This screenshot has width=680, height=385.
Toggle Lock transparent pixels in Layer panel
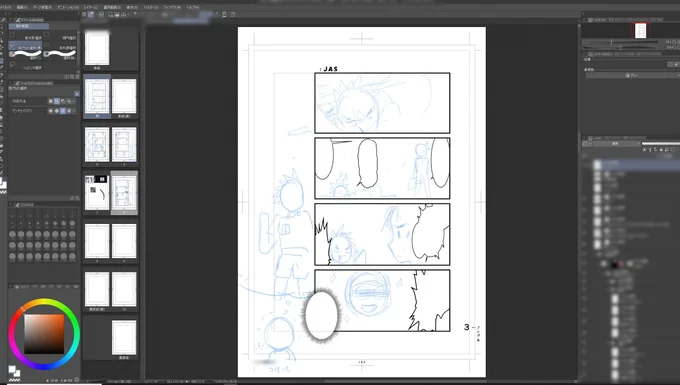coord(667,150)
